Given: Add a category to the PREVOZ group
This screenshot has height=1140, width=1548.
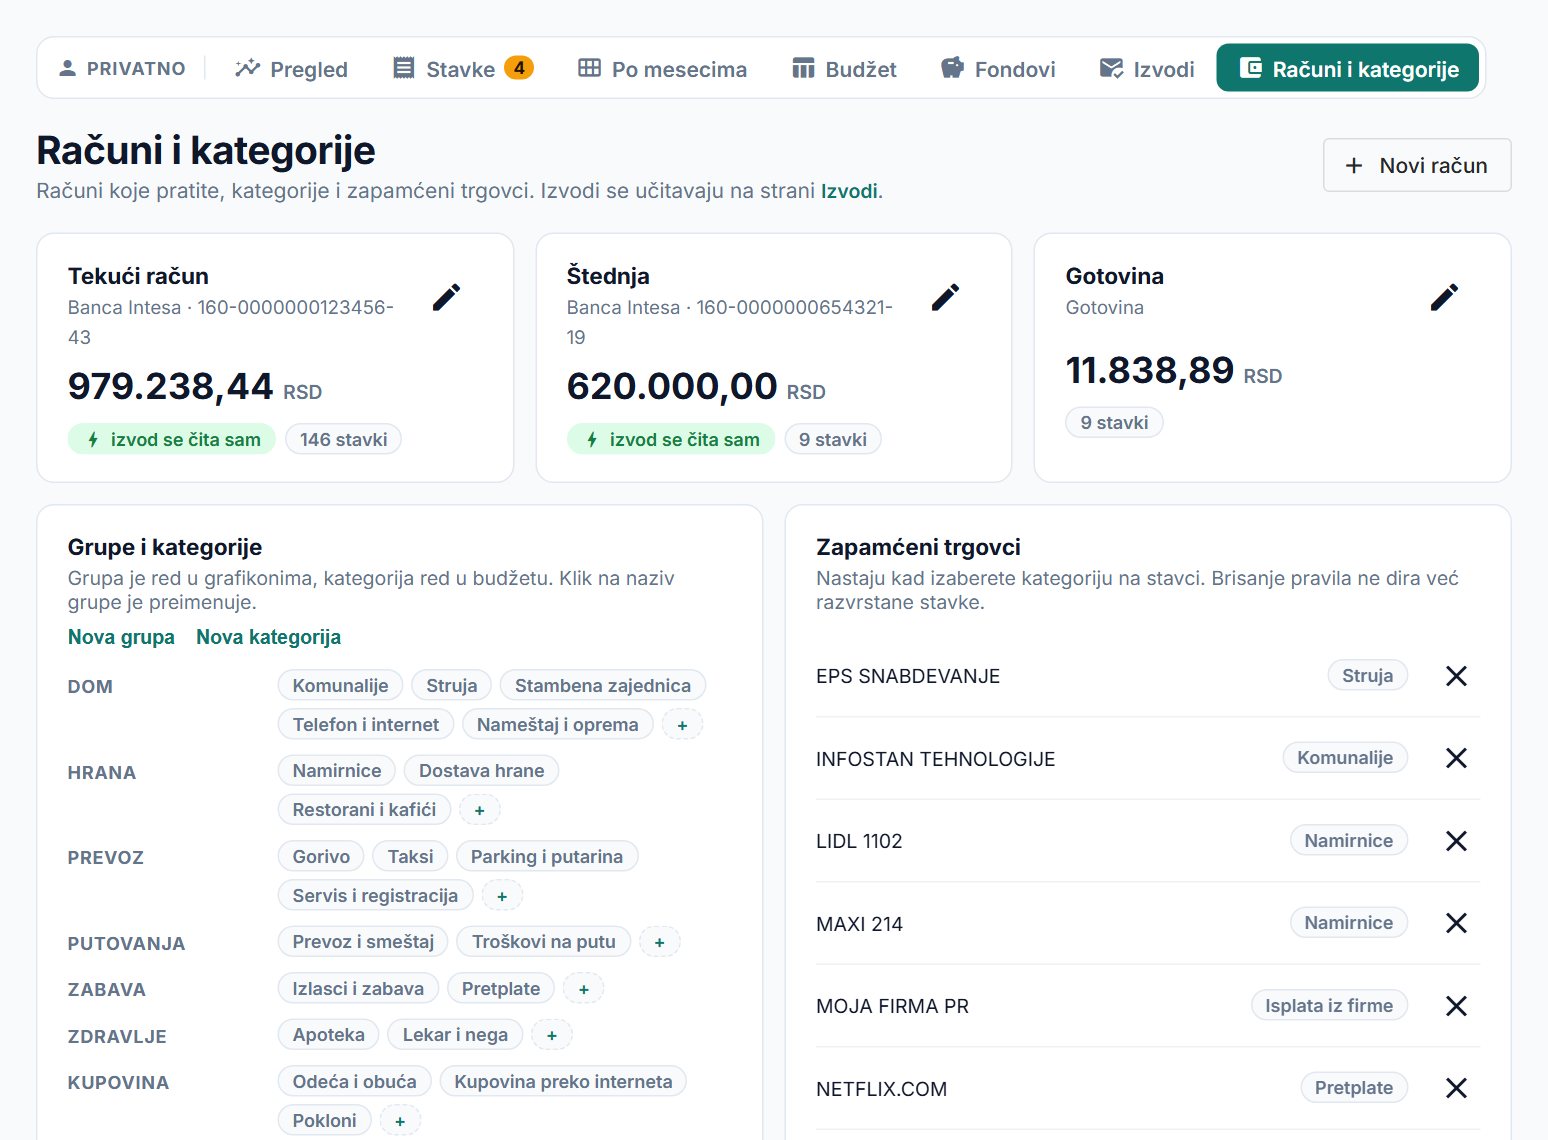Looking at the screenshot, I should point(502,896).
